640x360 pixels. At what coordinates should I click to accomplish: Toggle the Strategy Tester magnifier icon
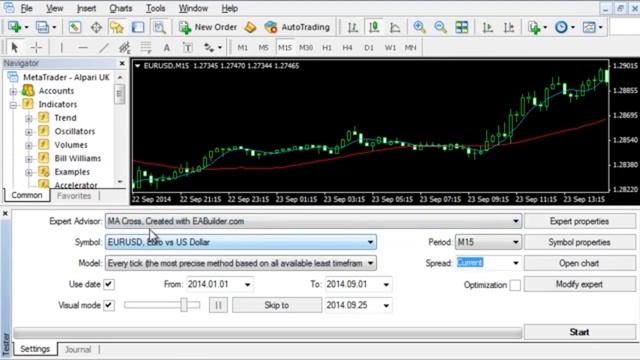[x=159, y=27]
